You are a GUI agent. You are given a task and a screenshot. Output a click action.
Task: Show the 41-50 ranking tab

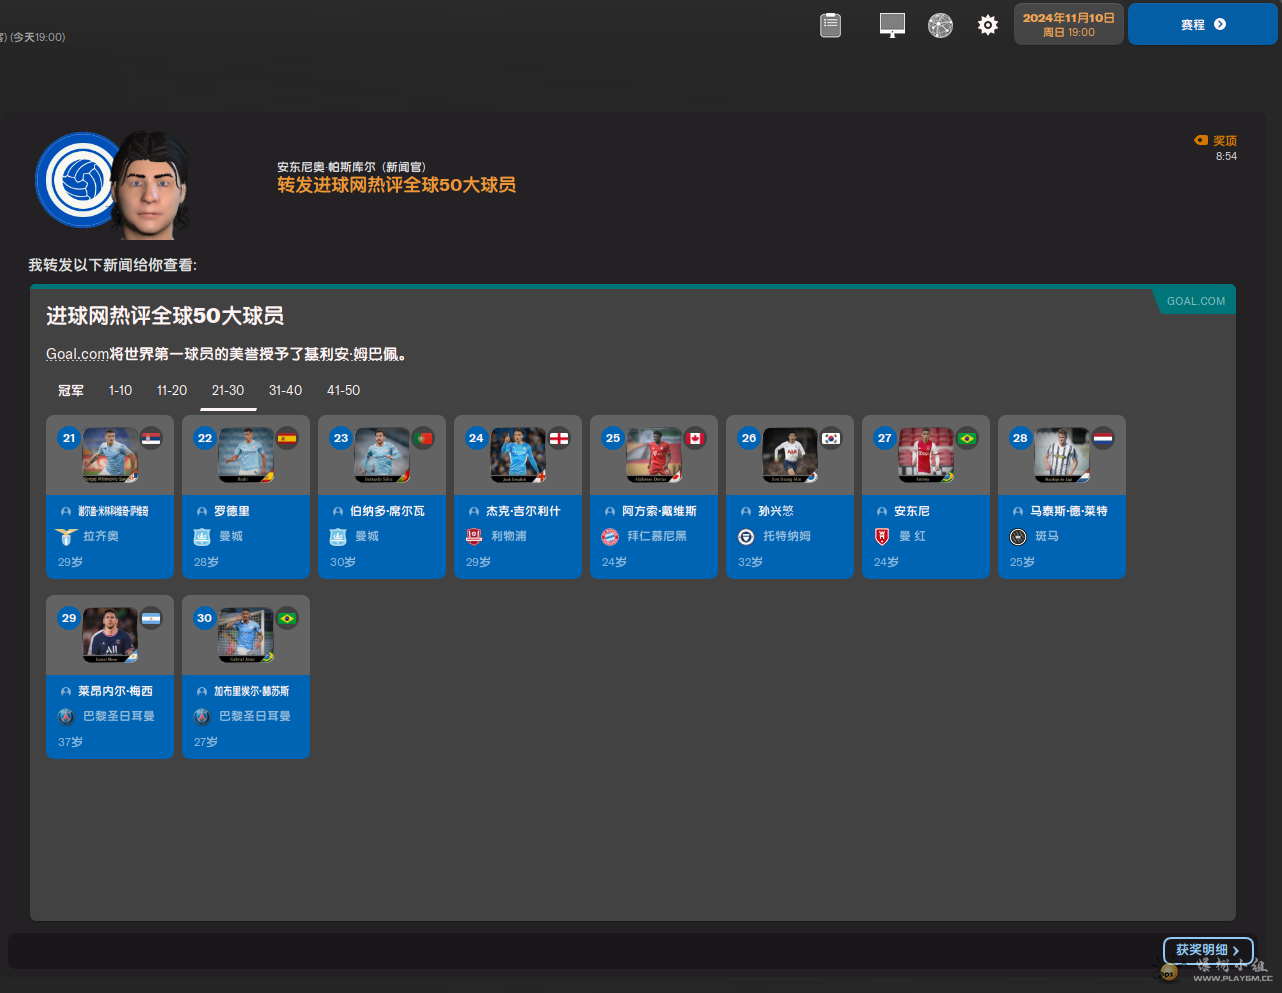pos(343,391)
